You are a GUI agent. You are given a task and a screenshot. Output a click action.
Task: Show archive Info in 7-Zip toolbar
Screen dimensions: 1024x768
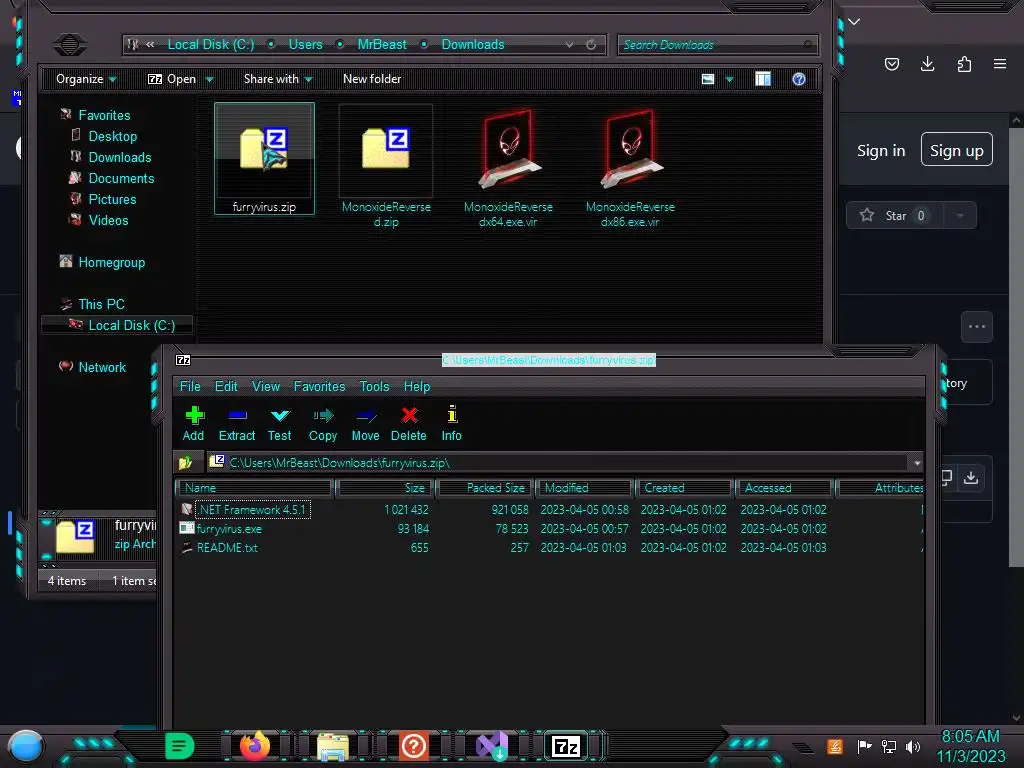coord(451,424)
